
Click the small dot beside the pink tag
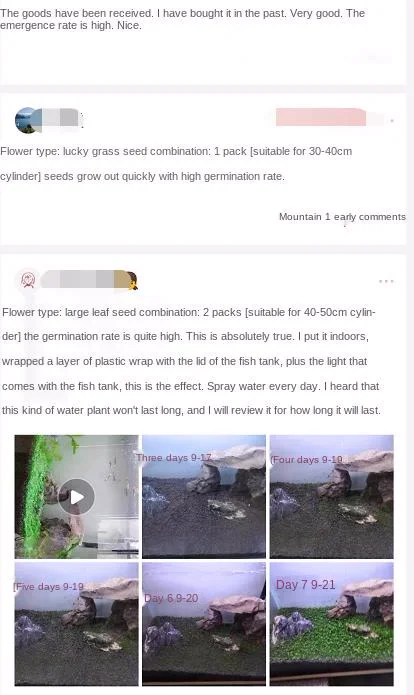click(392, 120)
